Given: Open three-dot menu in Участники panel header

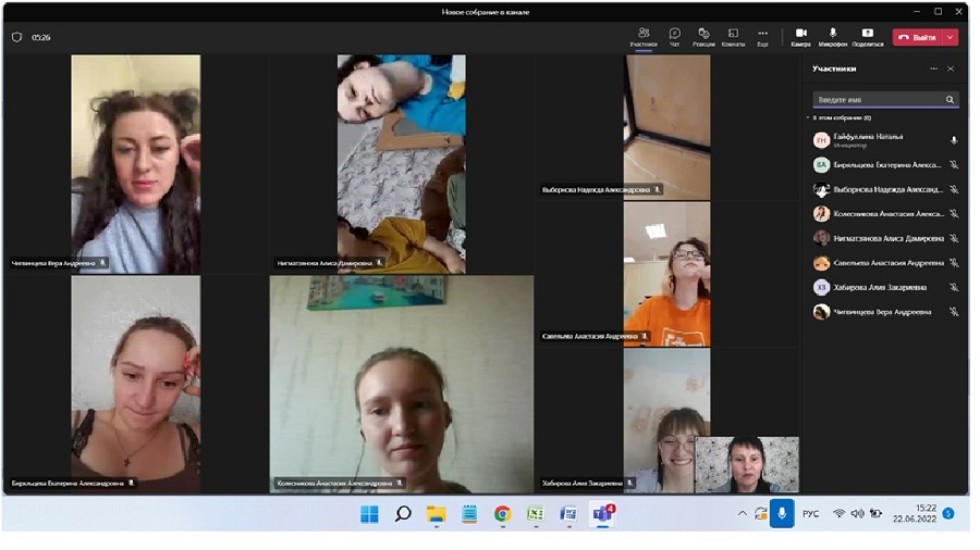Looking at the screenshot, I should (x=934, y=69).
